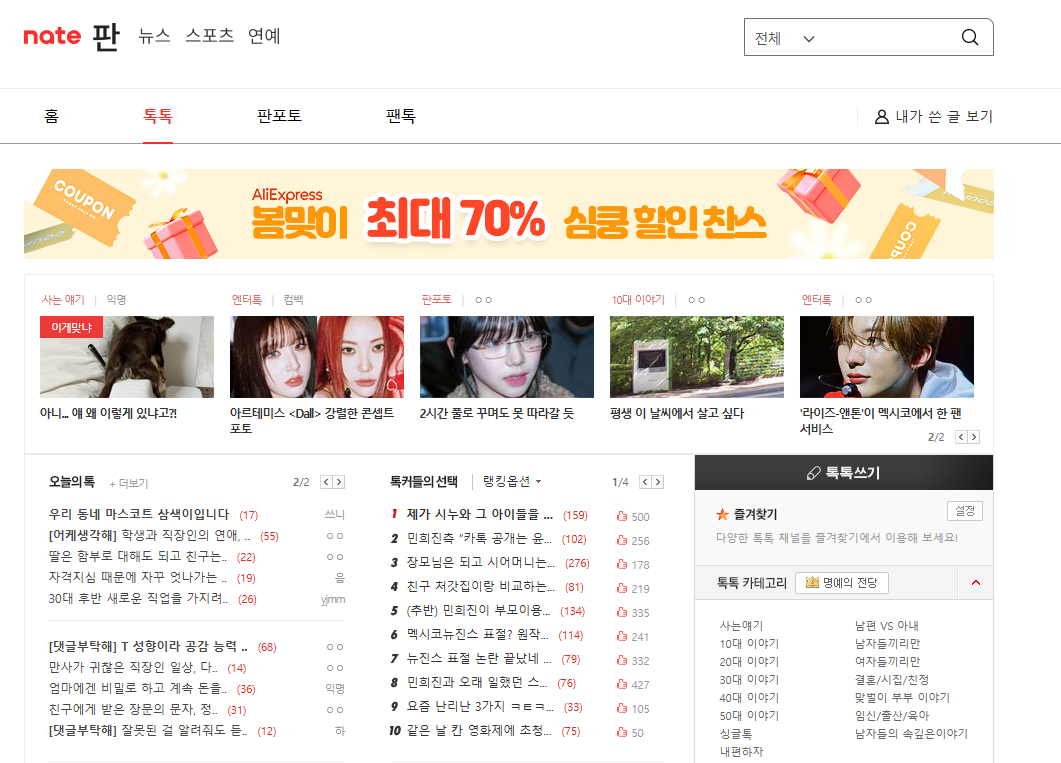
Task: Open post 제가 시누와 그 아이들을
Action: 479,514
